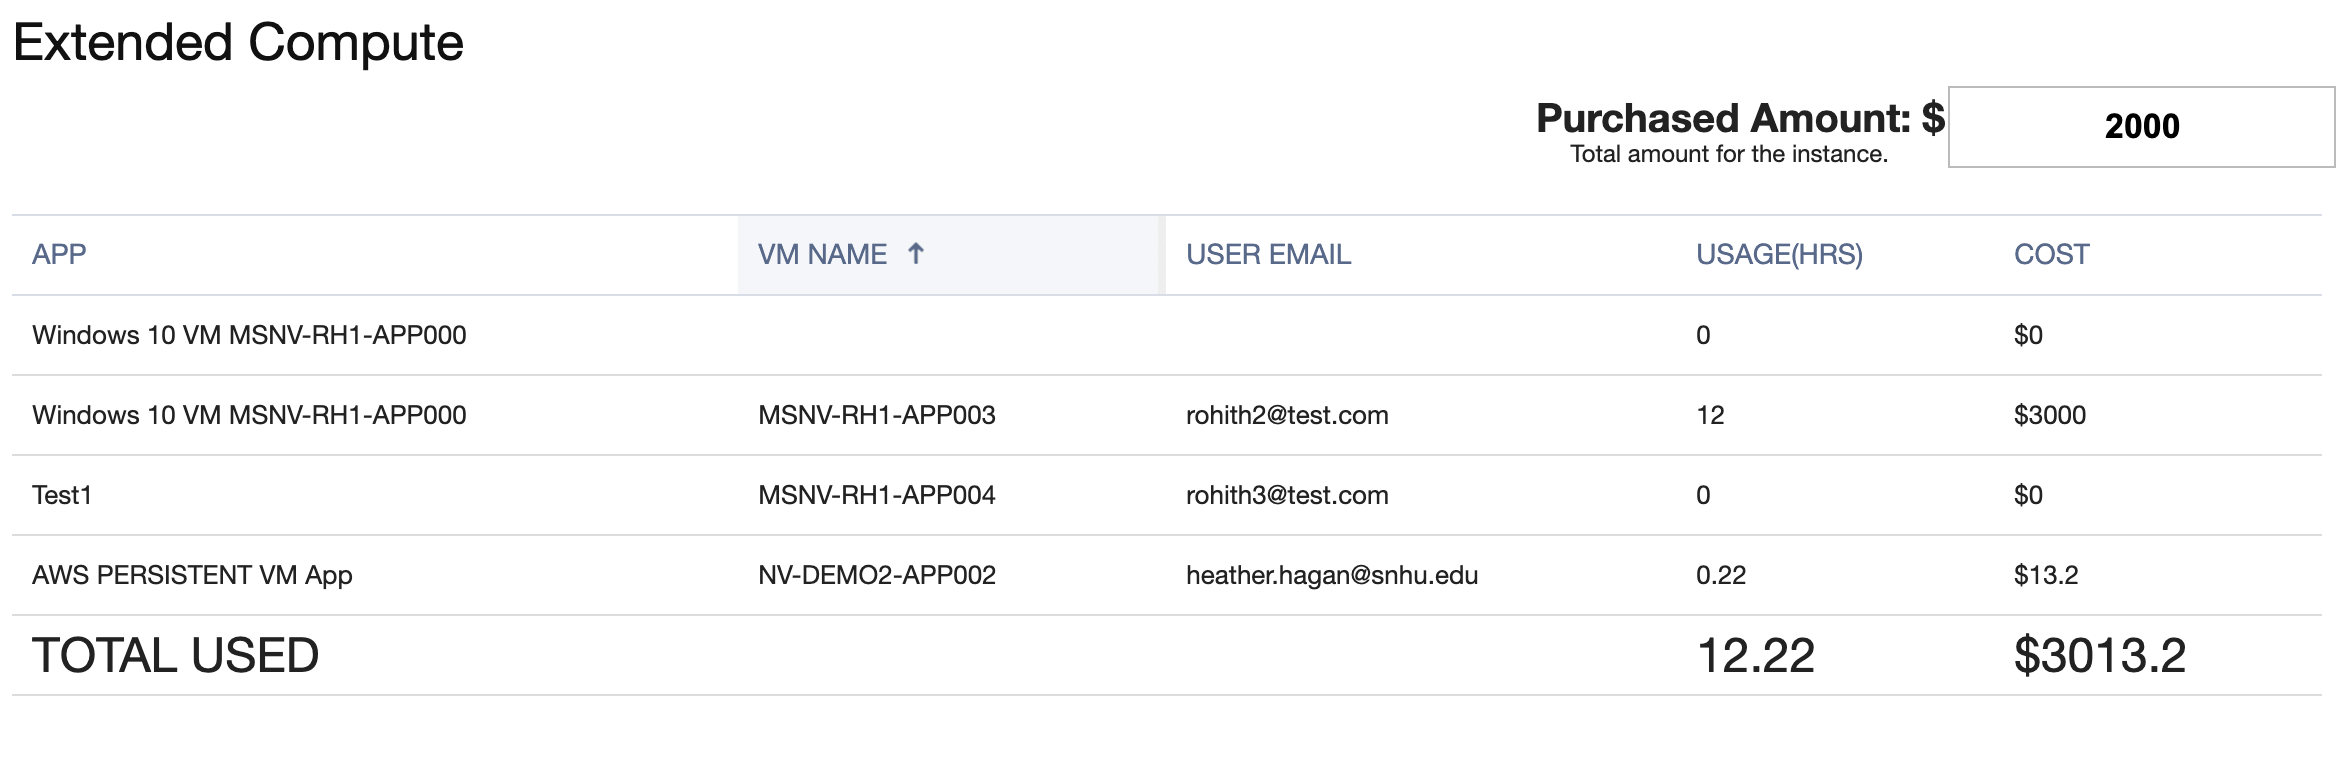Click the rohith2@test.com email
Viewport: 2346px width, 766px height.
click(x=1286, y=415)
